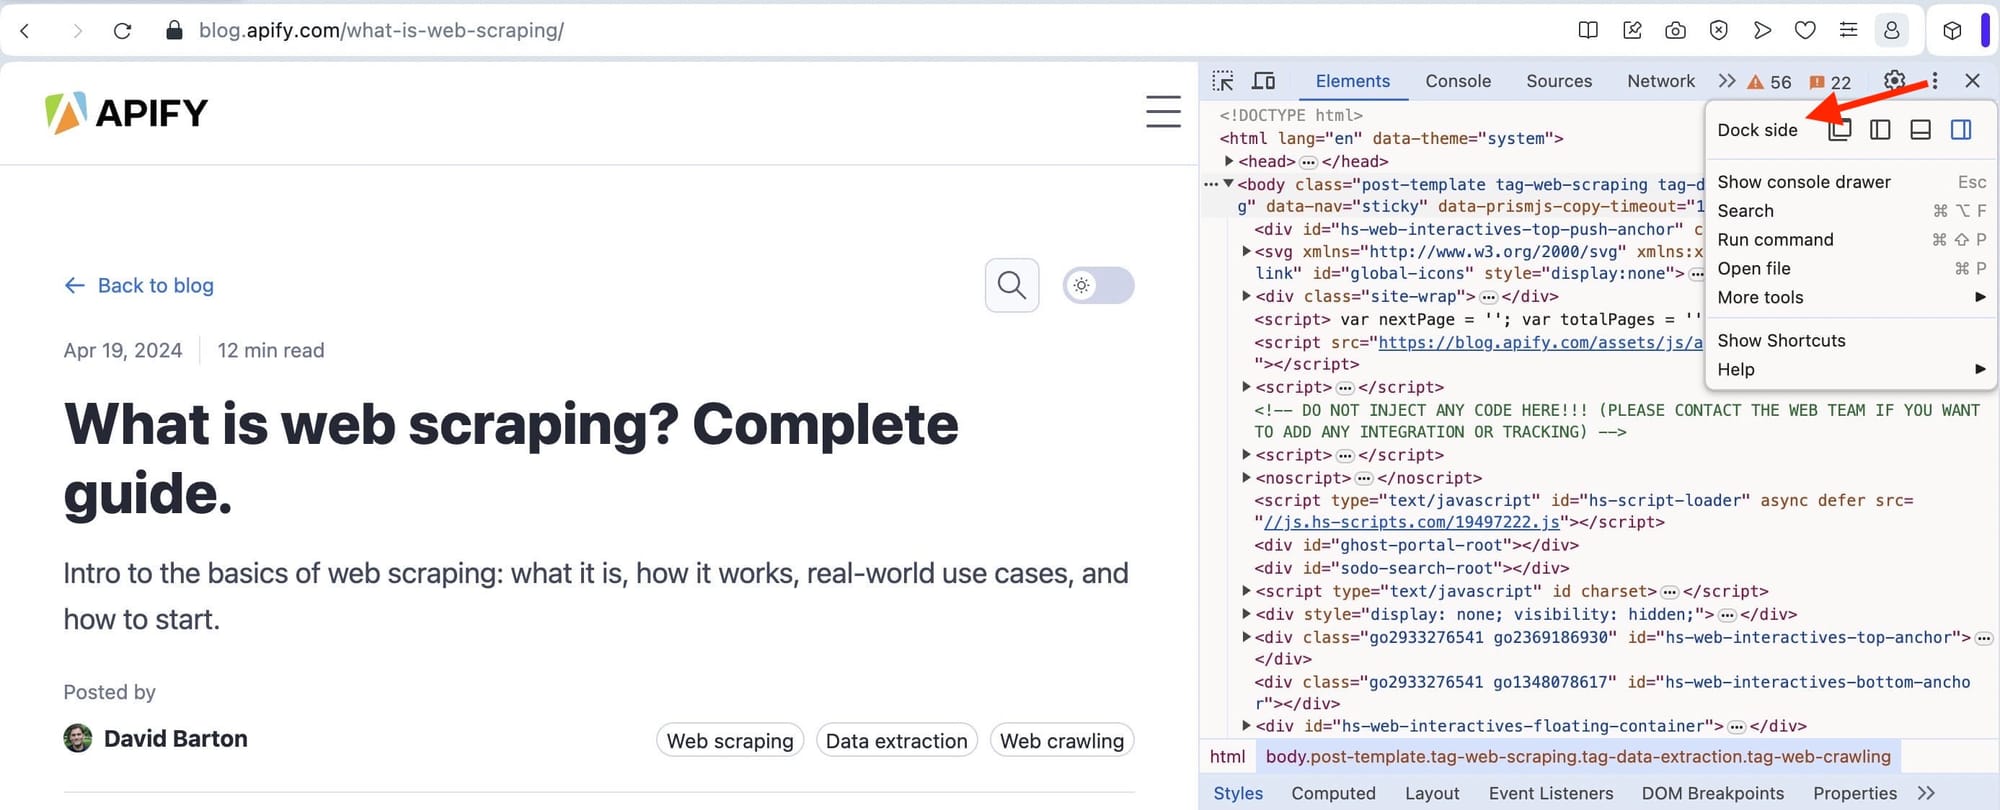Dock DevTools to the right

coord(1961,130)
